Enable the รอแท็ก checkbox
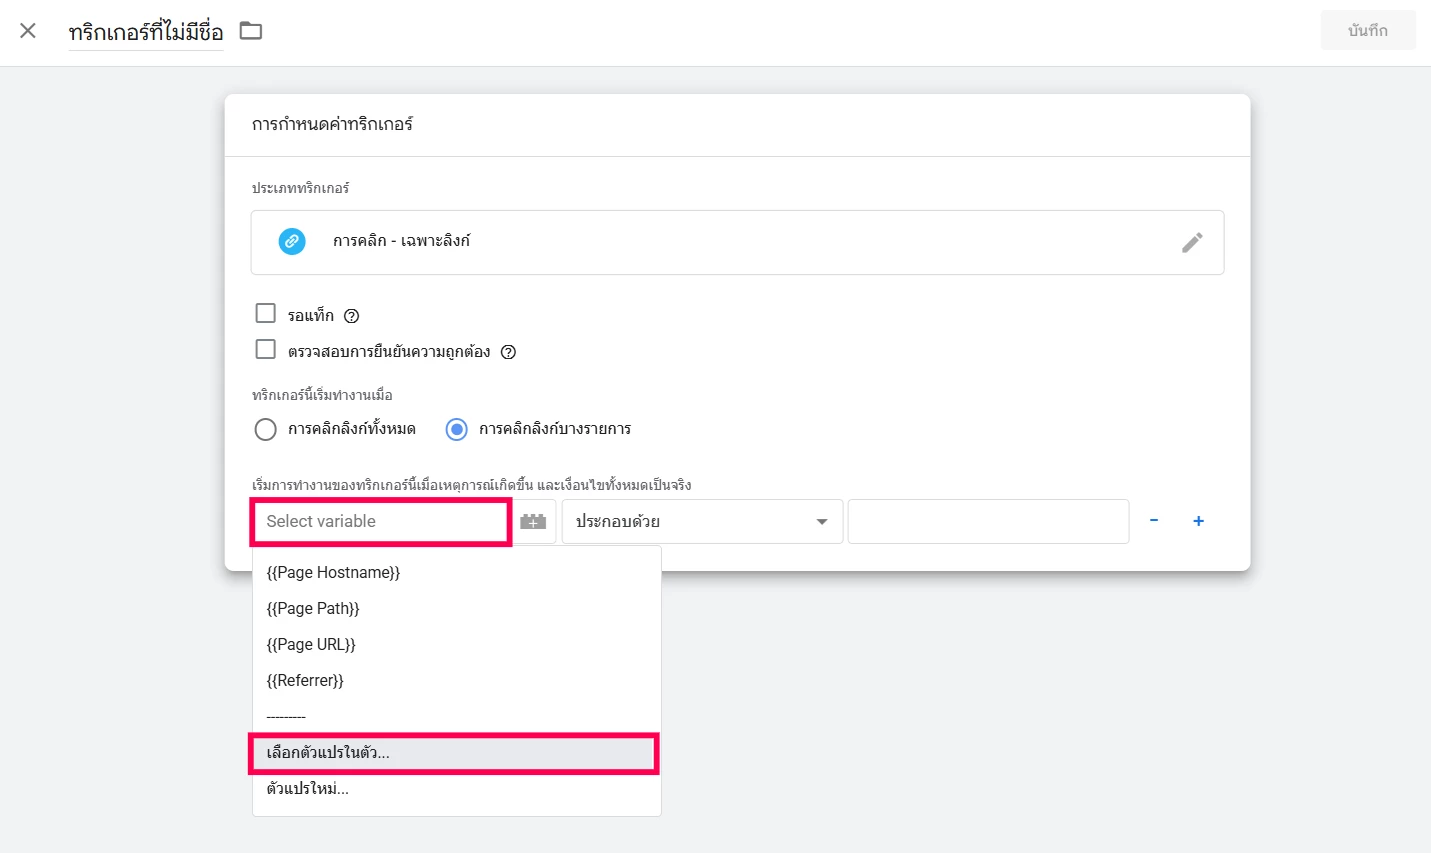Screen dimensions: 1431x853 [x=266, y=314]
